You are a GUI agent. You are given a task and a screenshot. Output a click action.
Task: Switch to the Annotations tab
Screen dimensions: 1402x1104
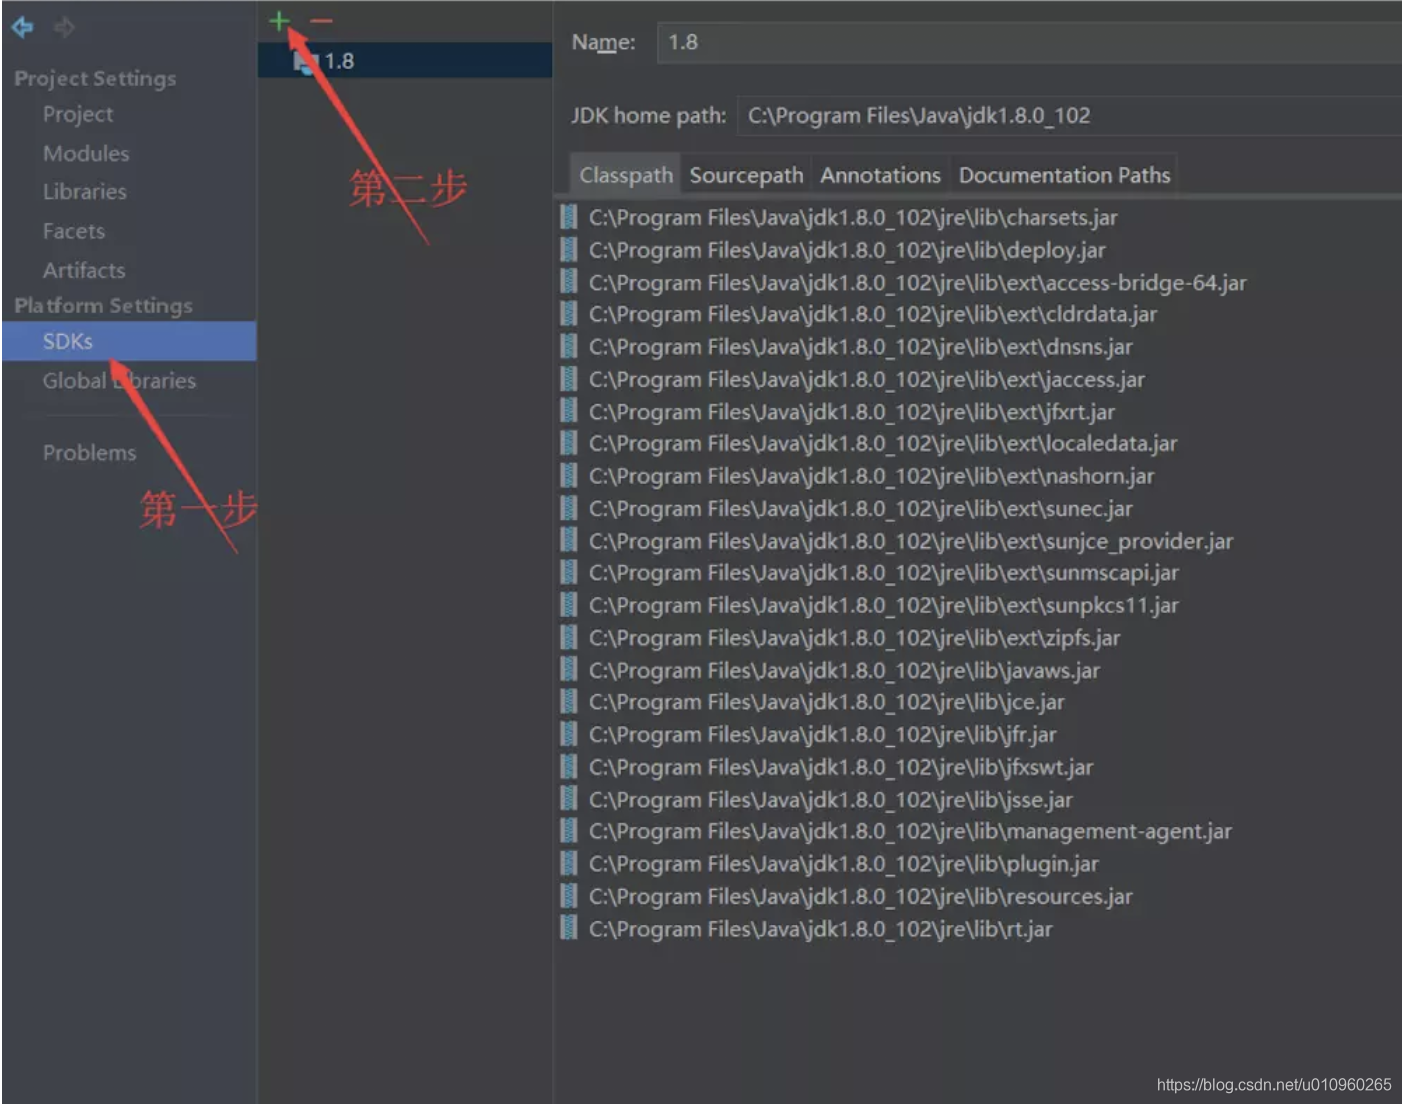tap(880, 175)
